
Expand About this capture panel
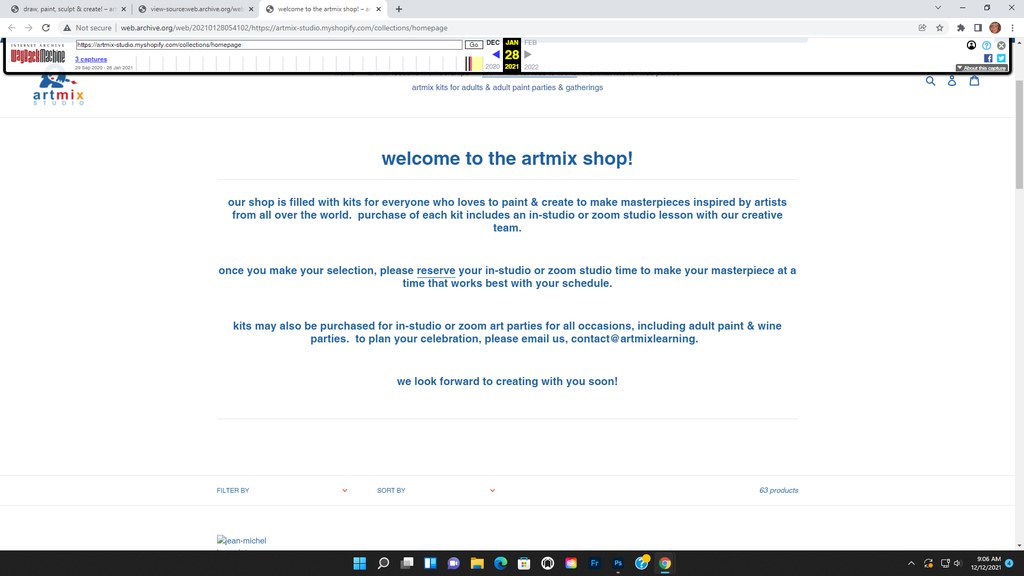pos(981,68)
